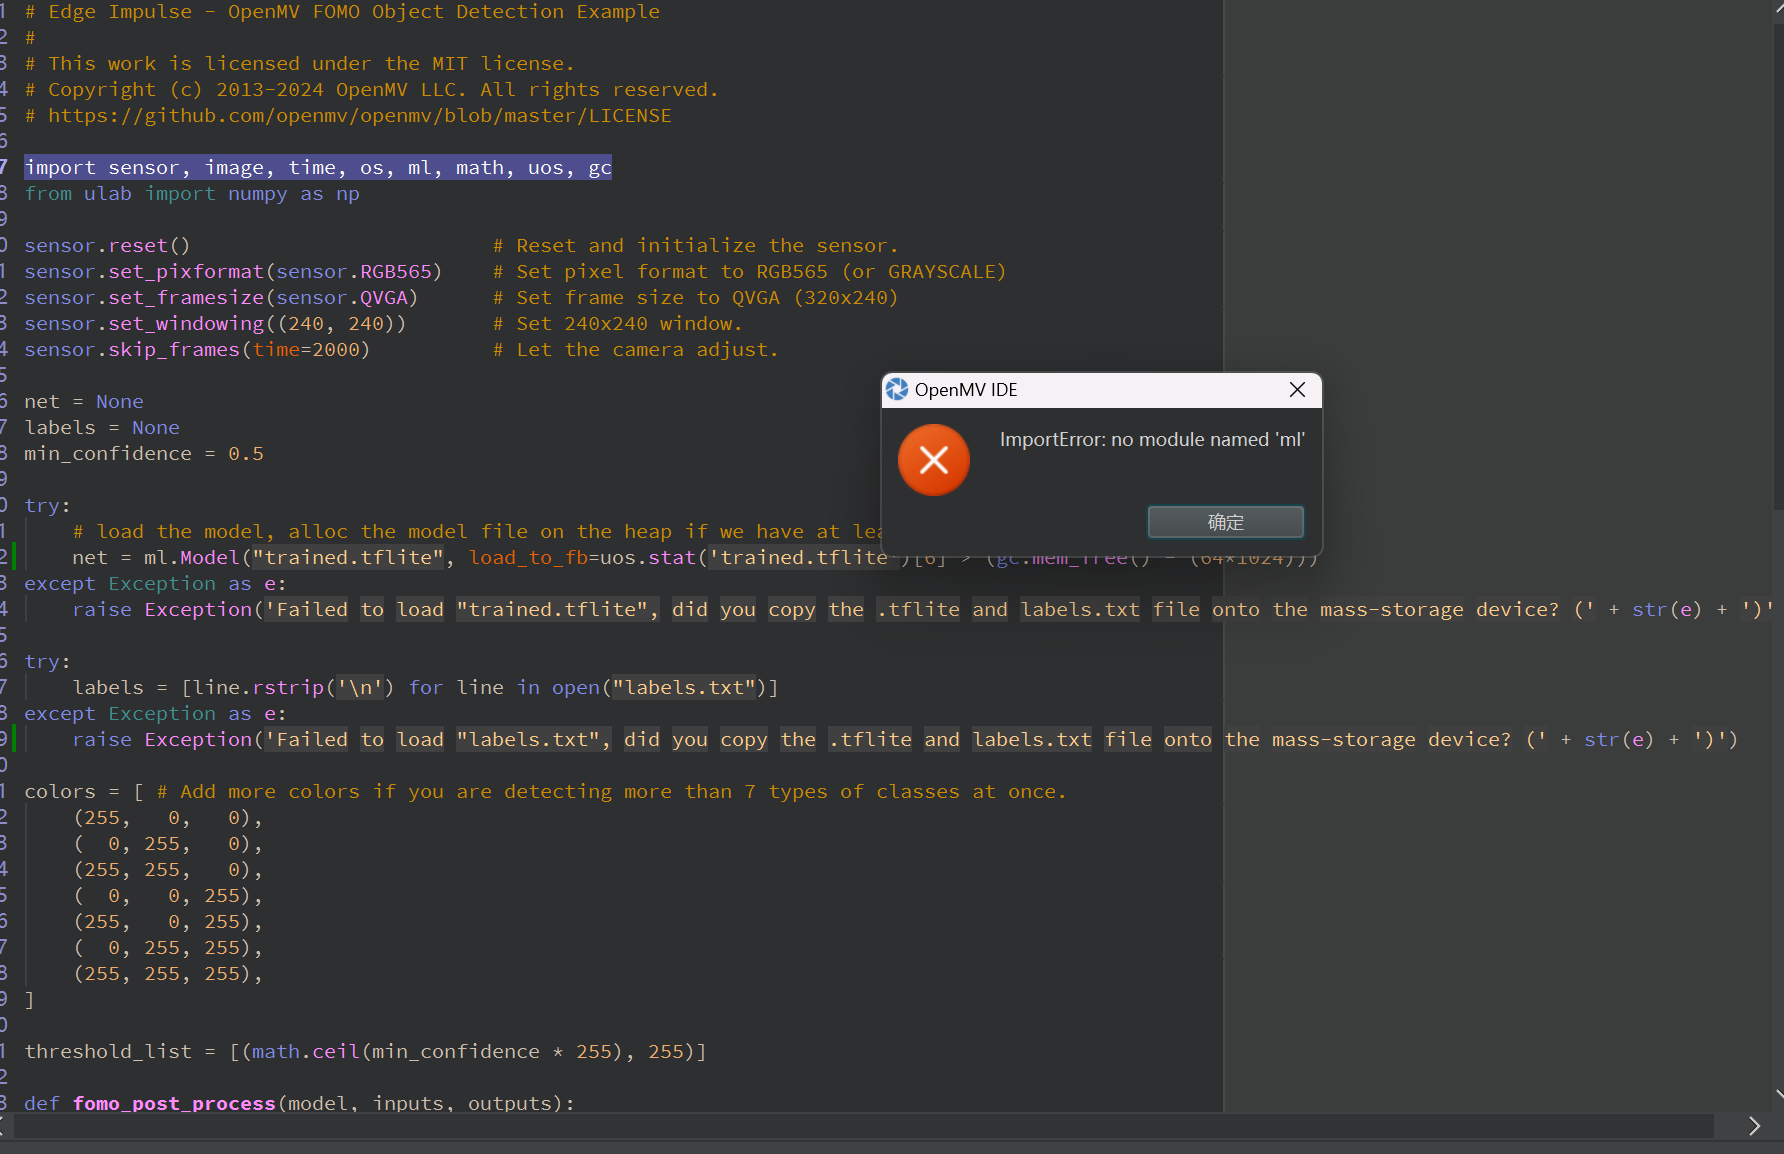Click the threshold_list assignment line

365,1052
